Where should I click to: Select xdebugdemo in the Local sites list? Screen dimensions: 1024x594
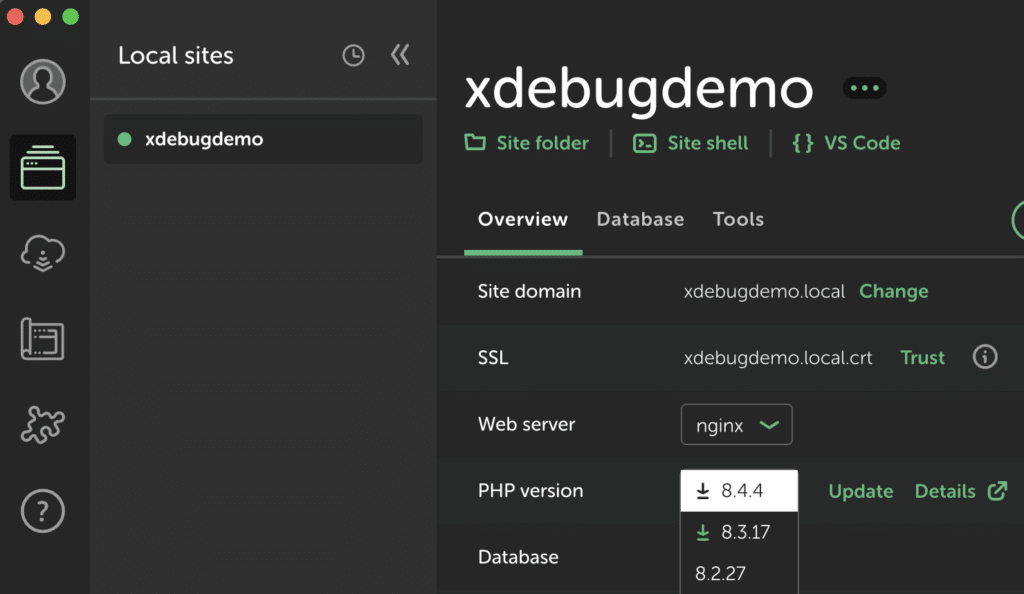coord(263,139)
